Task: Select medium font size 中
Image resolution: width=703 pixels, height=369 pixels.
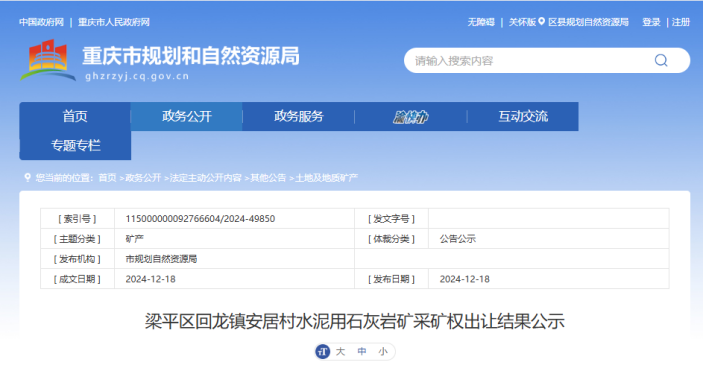Action: tap(362, 352)
